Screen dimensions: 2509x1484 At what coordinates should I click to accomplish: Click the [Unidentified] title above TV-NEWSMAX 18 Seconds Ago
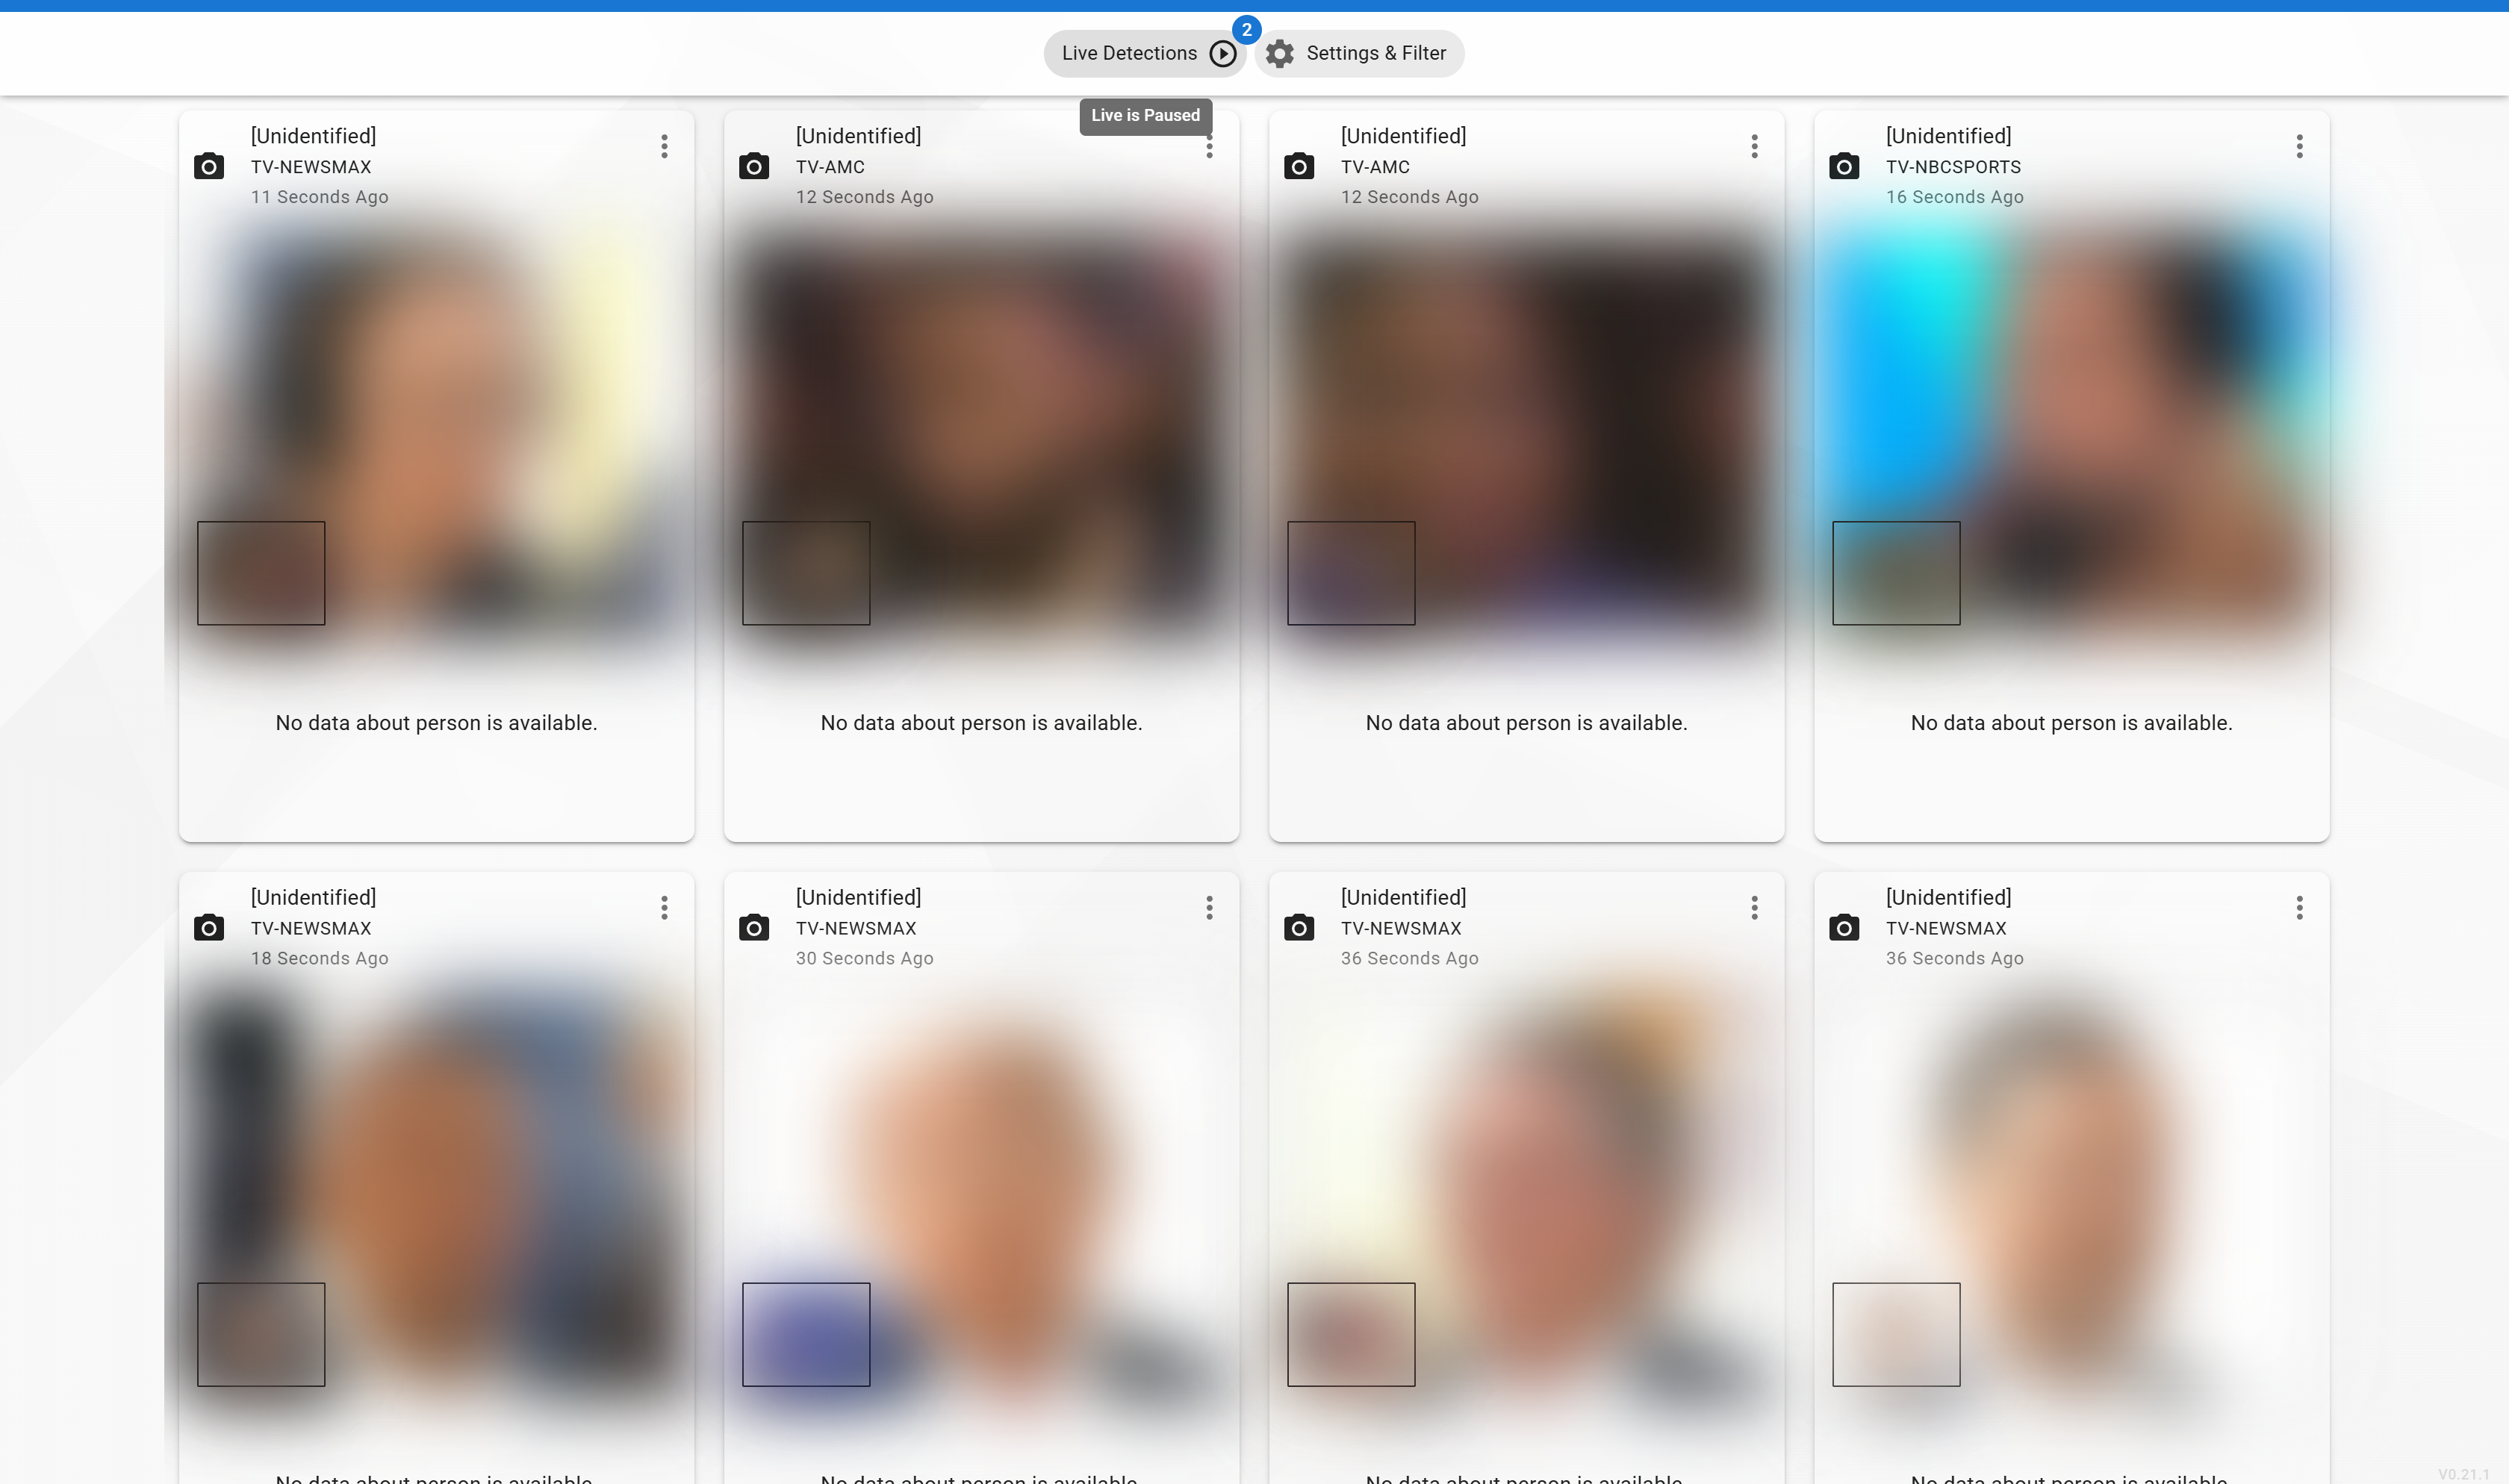[x=313, y=897]
